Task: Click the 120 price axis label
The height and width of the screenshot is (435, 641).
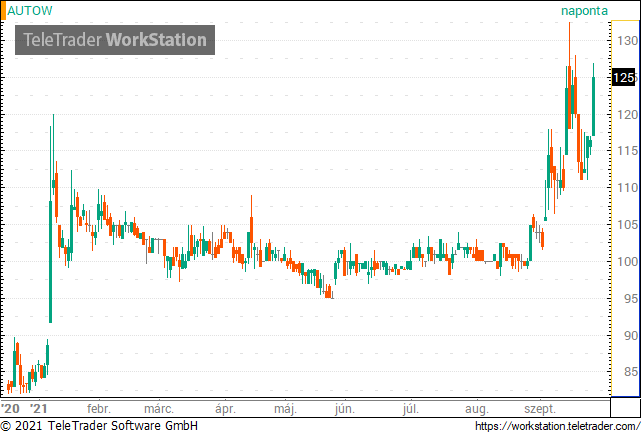Action: pos(628,114)
